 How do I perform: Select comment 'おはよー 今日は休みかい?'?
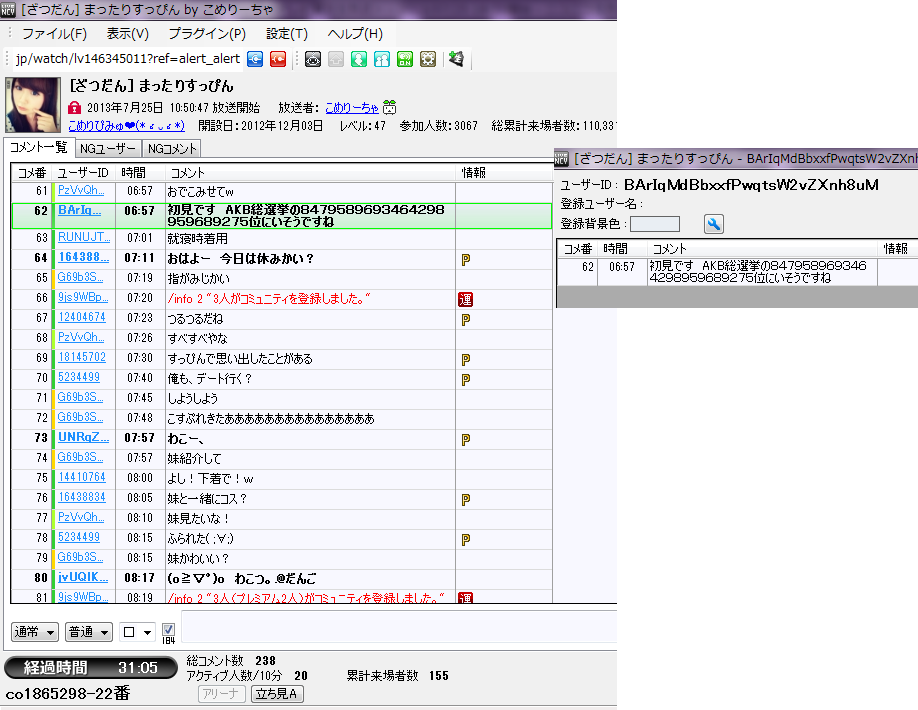point(281,259)
